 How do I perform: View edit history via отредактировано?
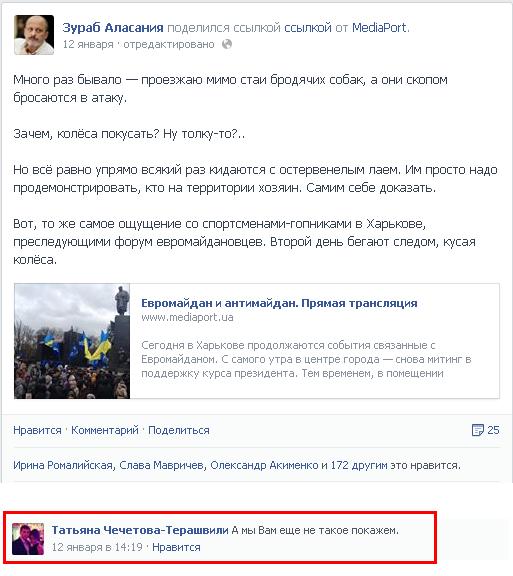click(x=169, y=44)
